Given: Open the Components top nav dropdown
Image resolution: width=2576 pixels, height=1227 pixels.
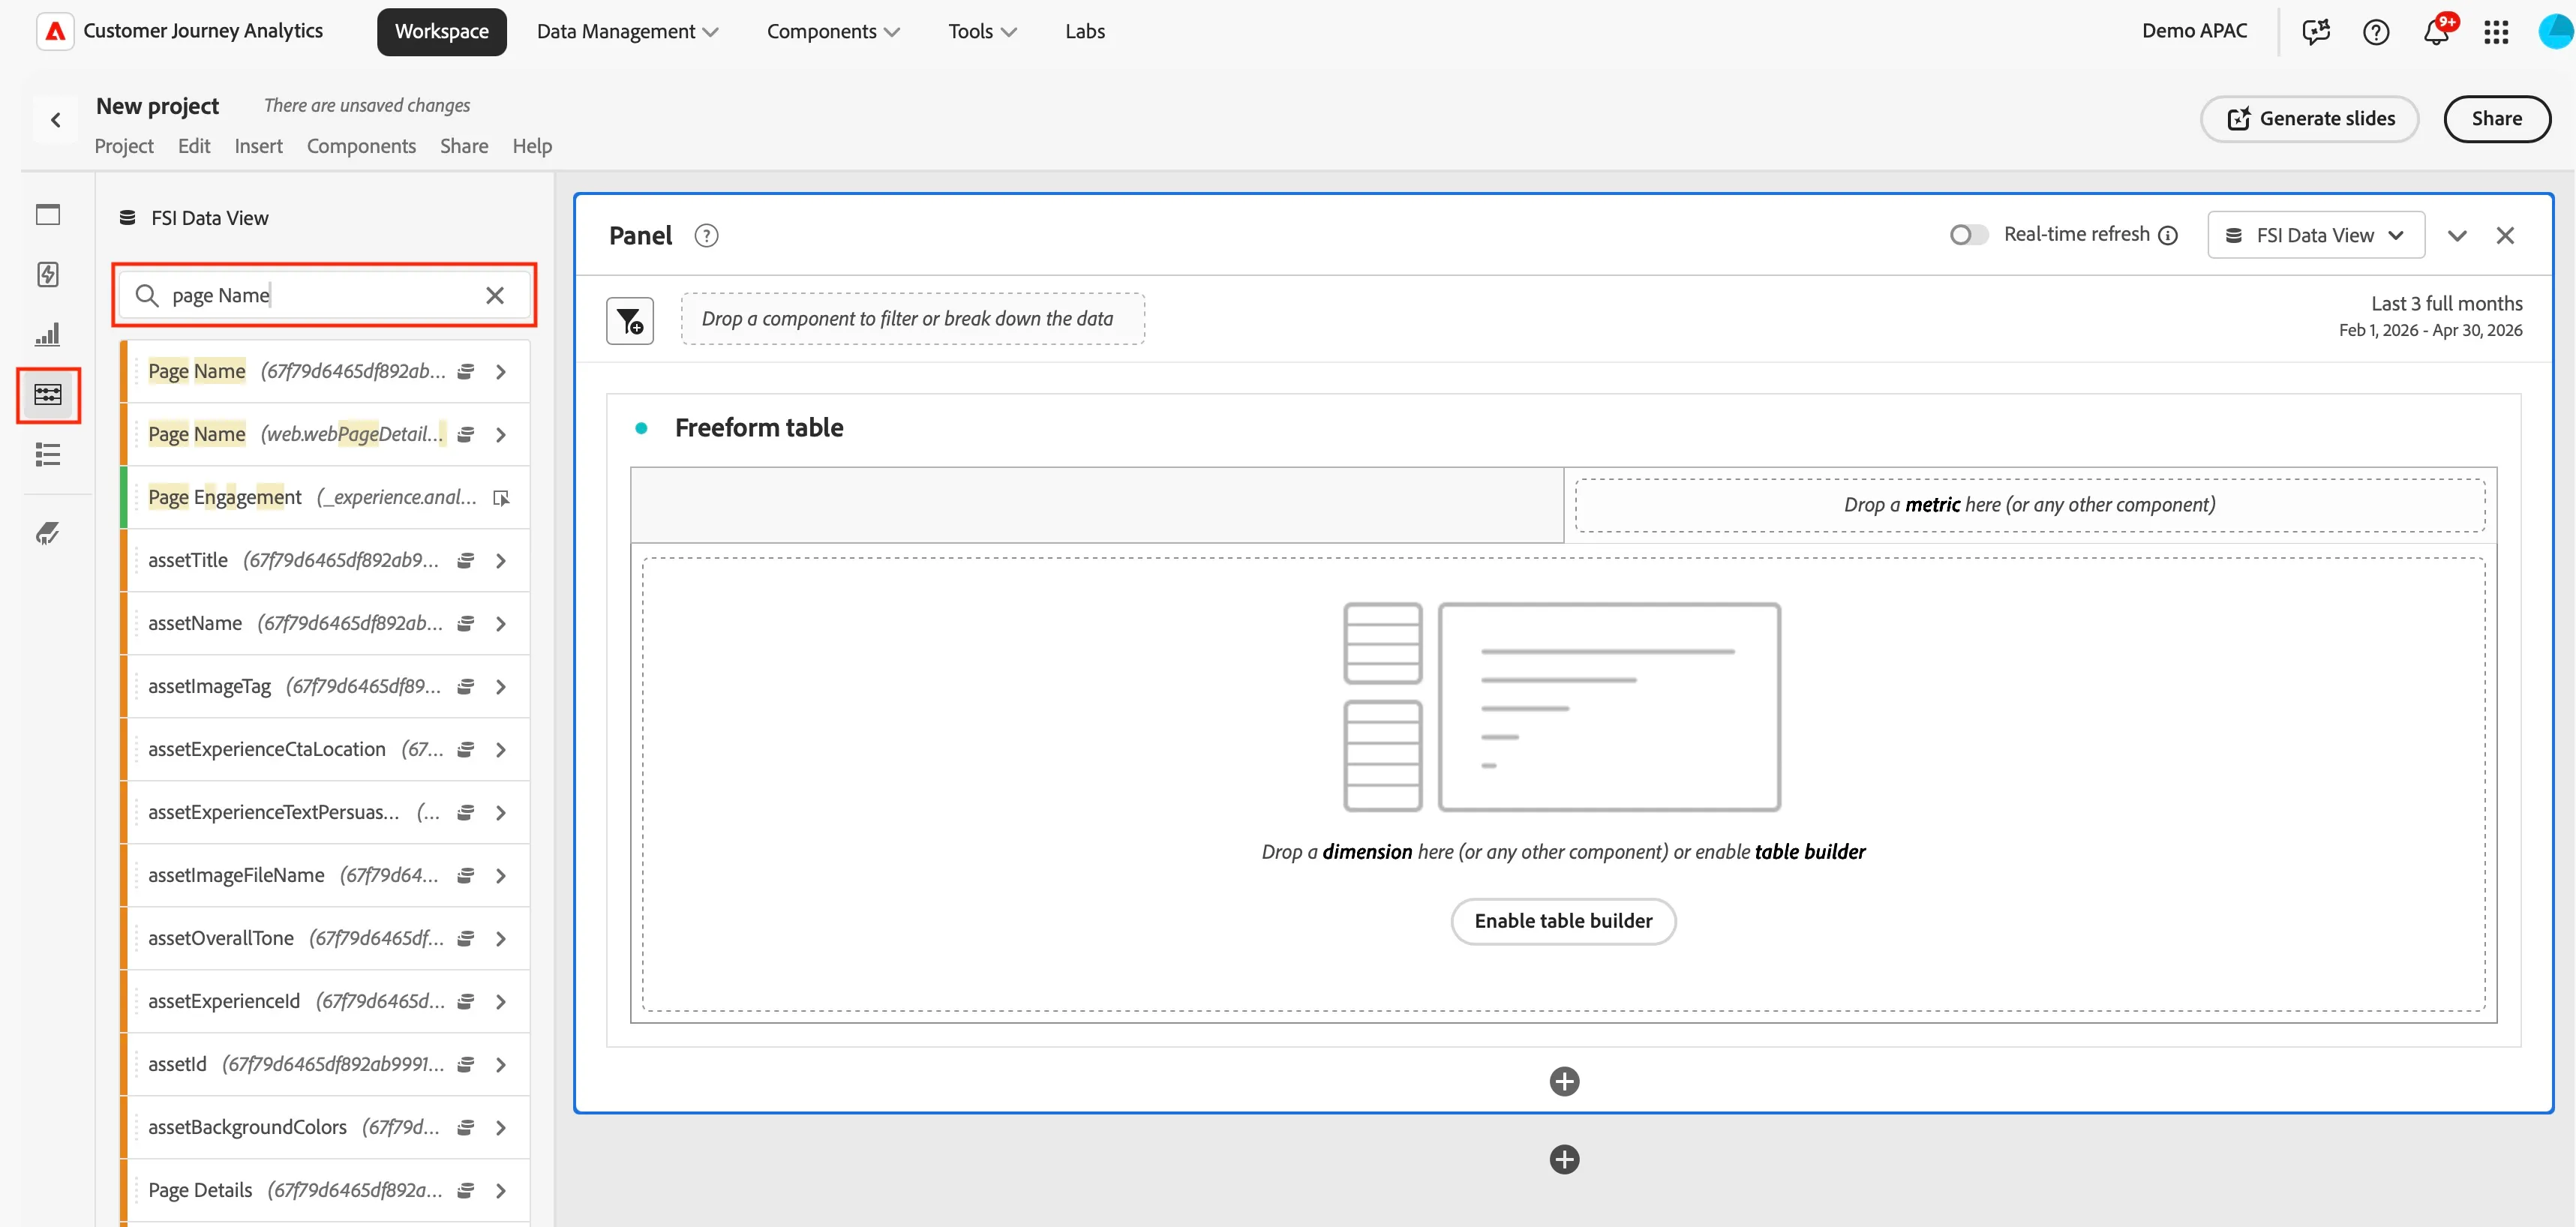Looking at the screenshot, I should 833,32.
